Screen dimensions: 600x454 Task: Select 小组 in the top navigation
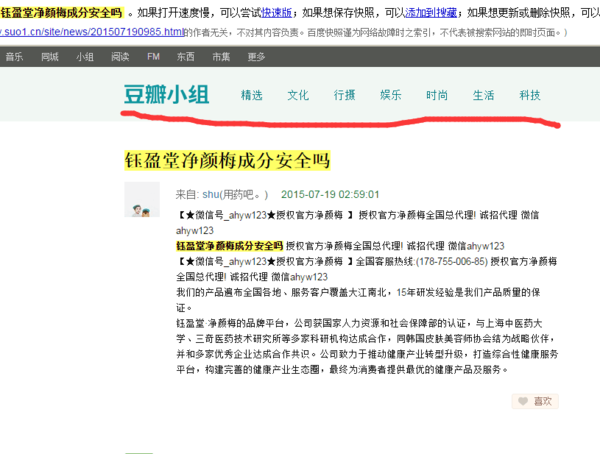point(85,57)
